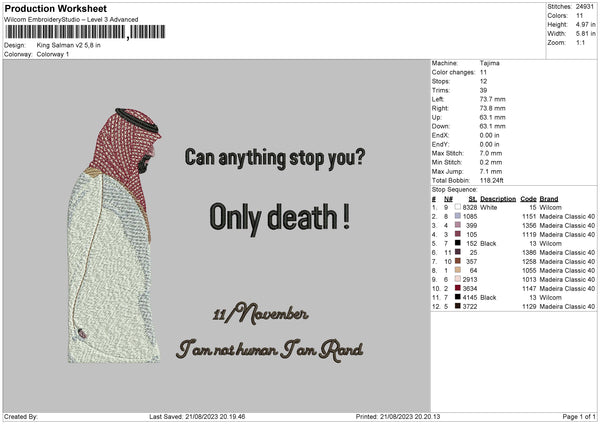Click the dark red swatch beside code 1147
The height and width of the screenshot is (424, 600).
pyautogui.click(x=458, y=288)
